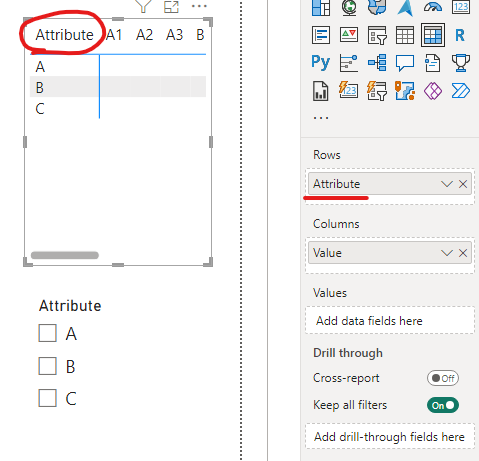Select the Q&A speech bubble visual

(x=405, y=63)
